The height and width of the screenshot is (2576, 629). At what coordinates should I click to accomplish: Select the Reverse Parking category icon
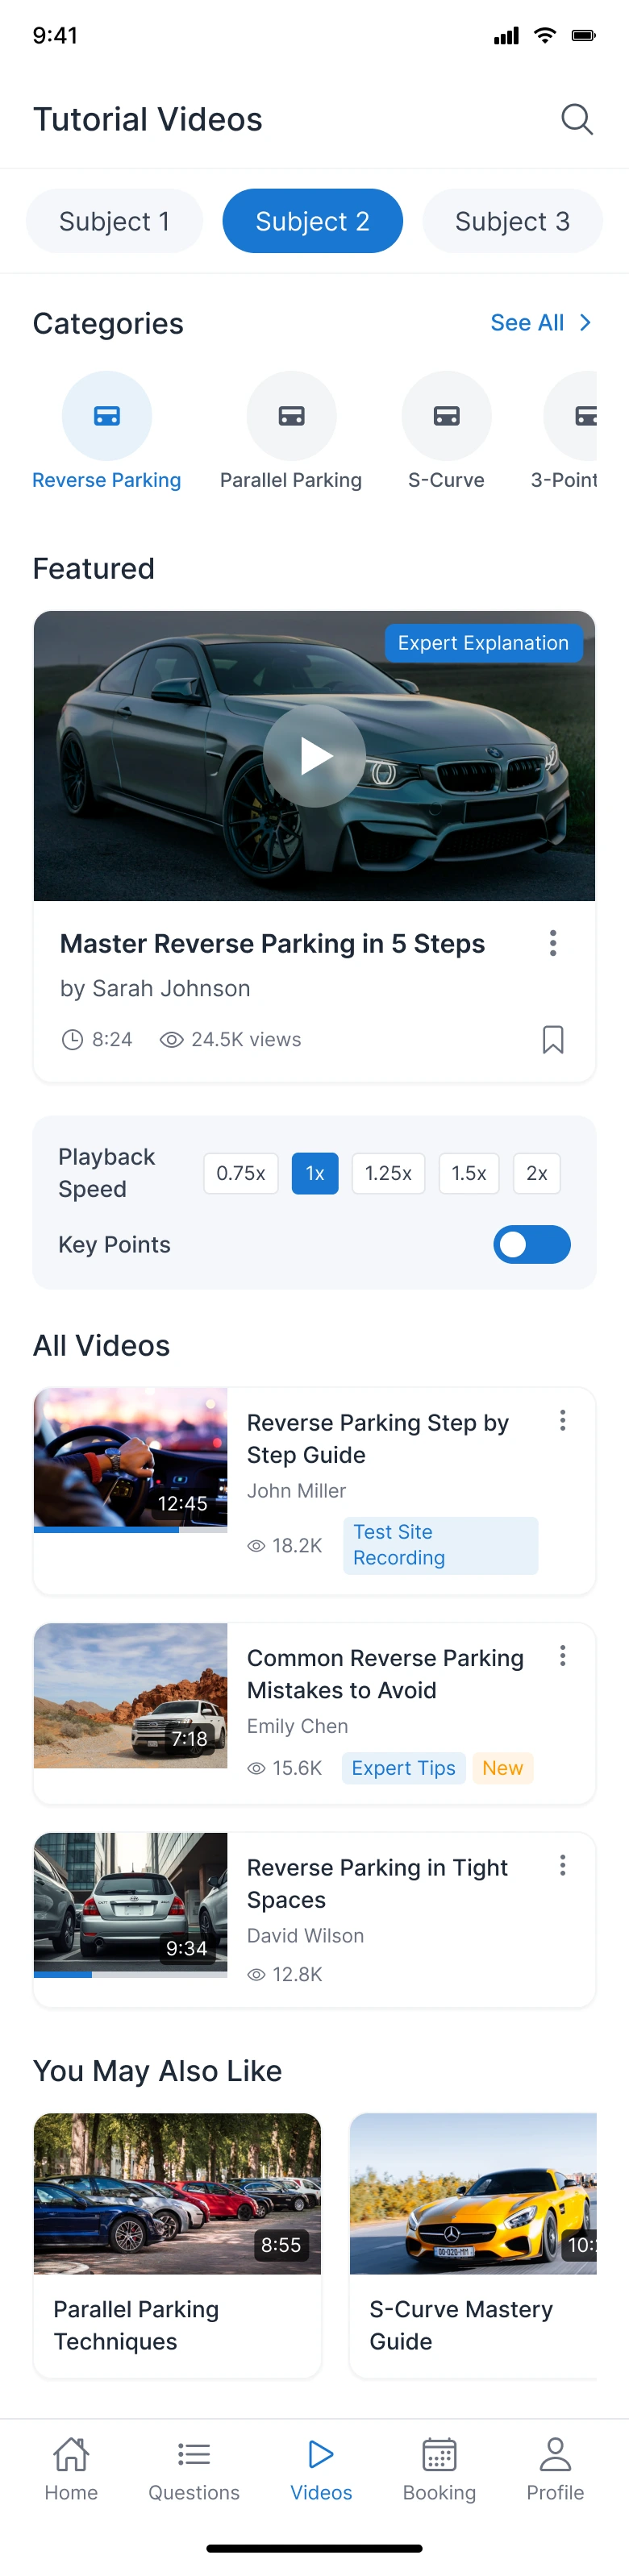click(x=107, y=416)
